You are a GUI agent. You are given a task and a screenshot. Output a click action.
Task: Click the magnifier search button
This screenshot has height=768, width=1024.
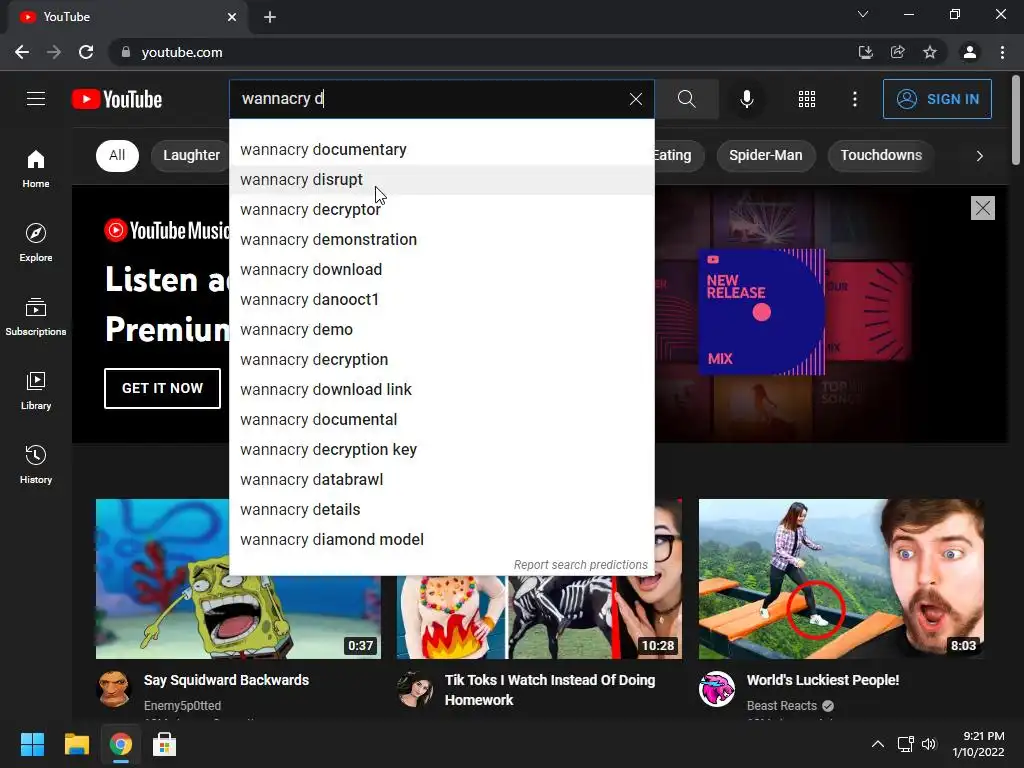click(x=686, y=99)
